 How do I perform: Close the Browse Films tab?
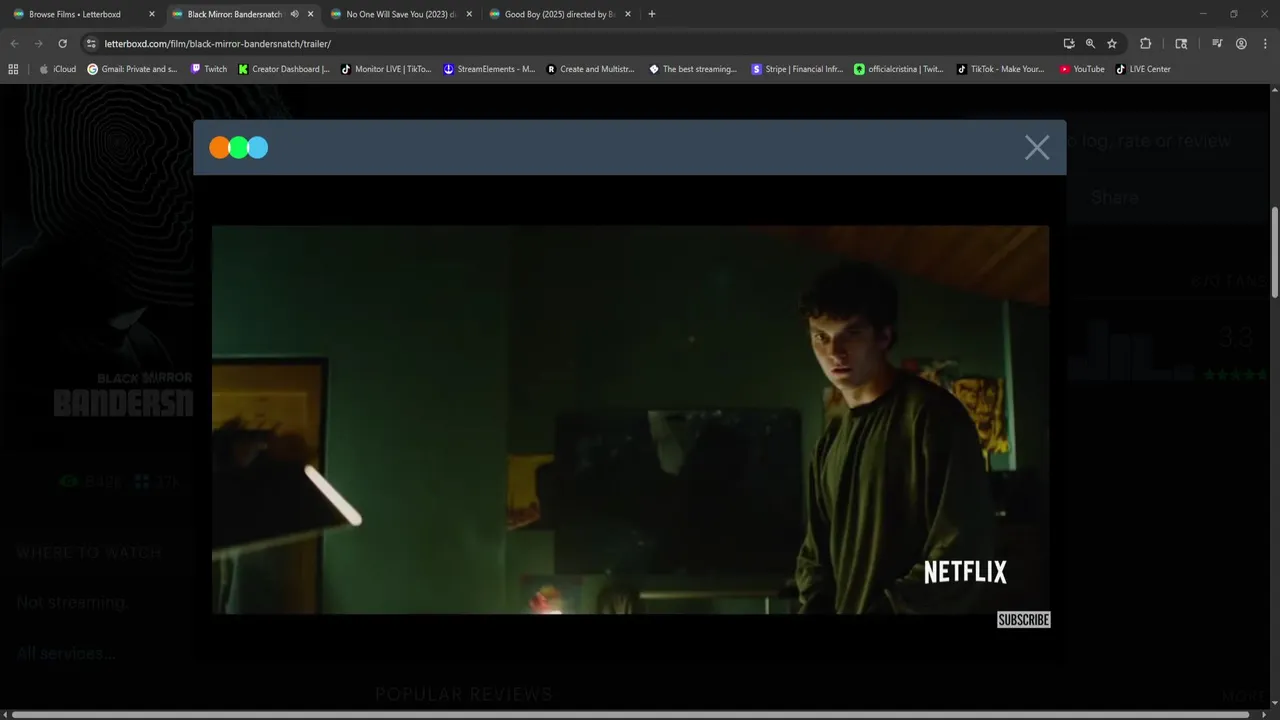[152, 14]
